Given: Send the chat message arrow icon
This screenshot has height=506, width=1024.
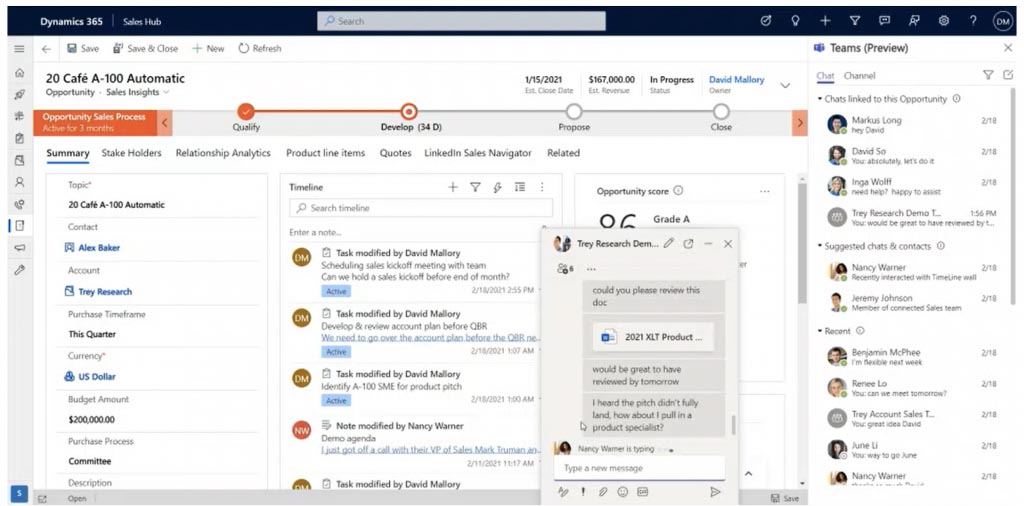Looking at the screenshot, I should pyautogui.click(x=716, y=492).
